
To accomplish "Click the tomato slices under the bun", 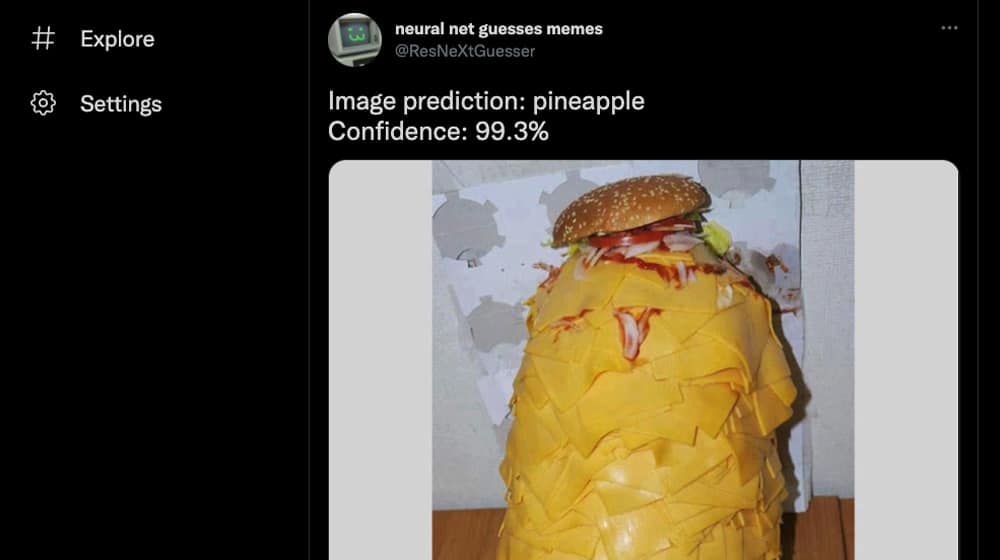I will click(x=631, y=235).
